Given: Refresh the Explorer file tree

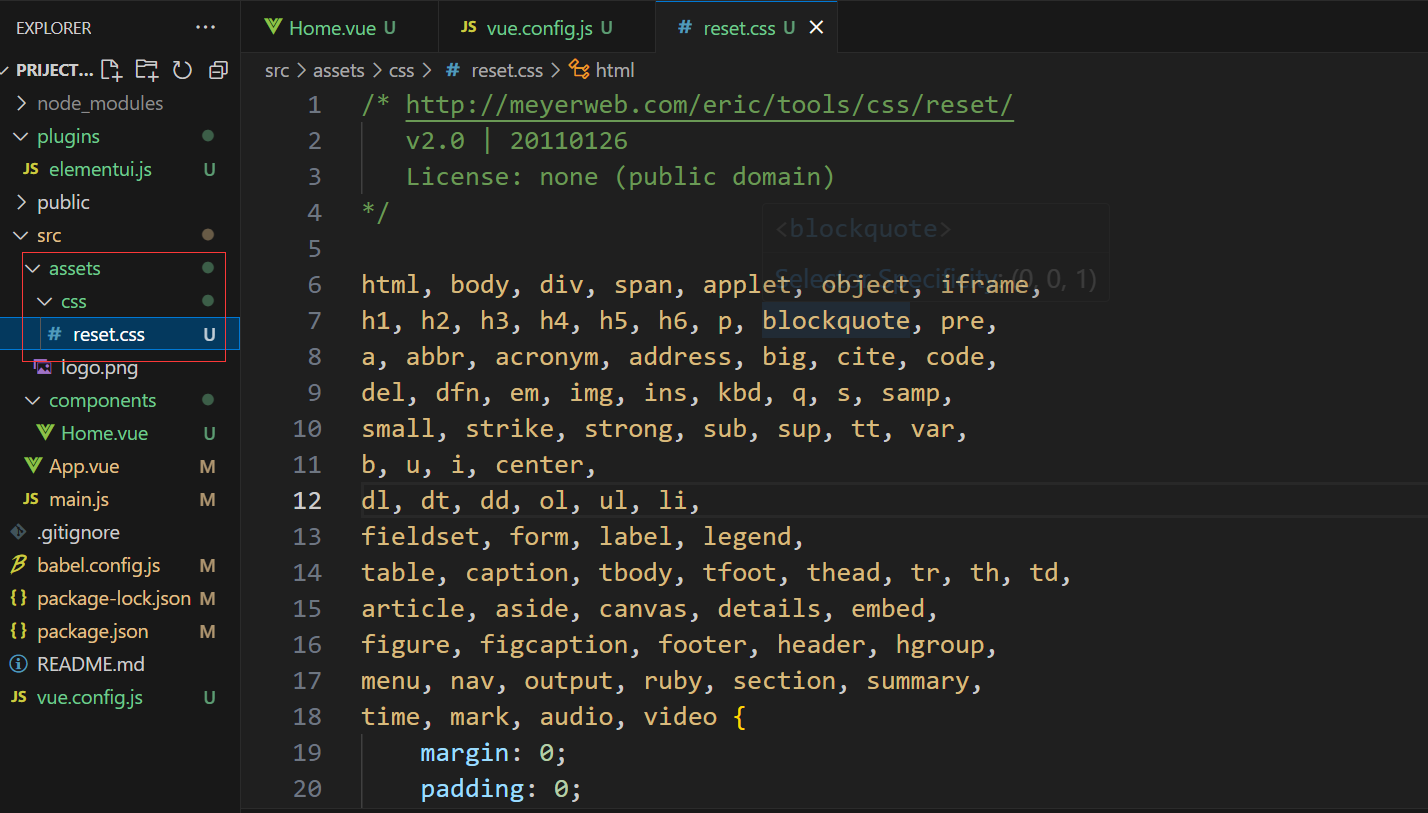Looking at the screenshot, I should pos(182,70).
